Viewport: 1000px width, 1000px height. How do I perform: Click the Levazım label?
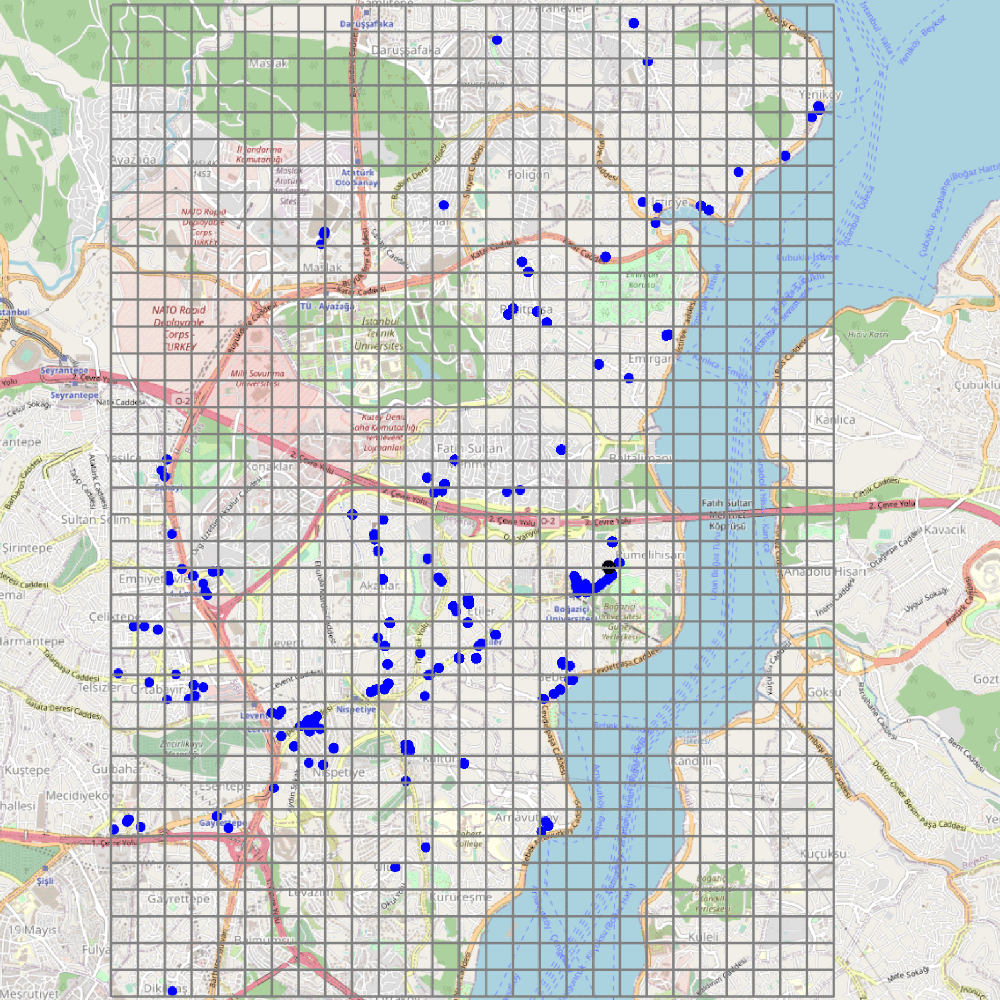[x=311, y=892]
